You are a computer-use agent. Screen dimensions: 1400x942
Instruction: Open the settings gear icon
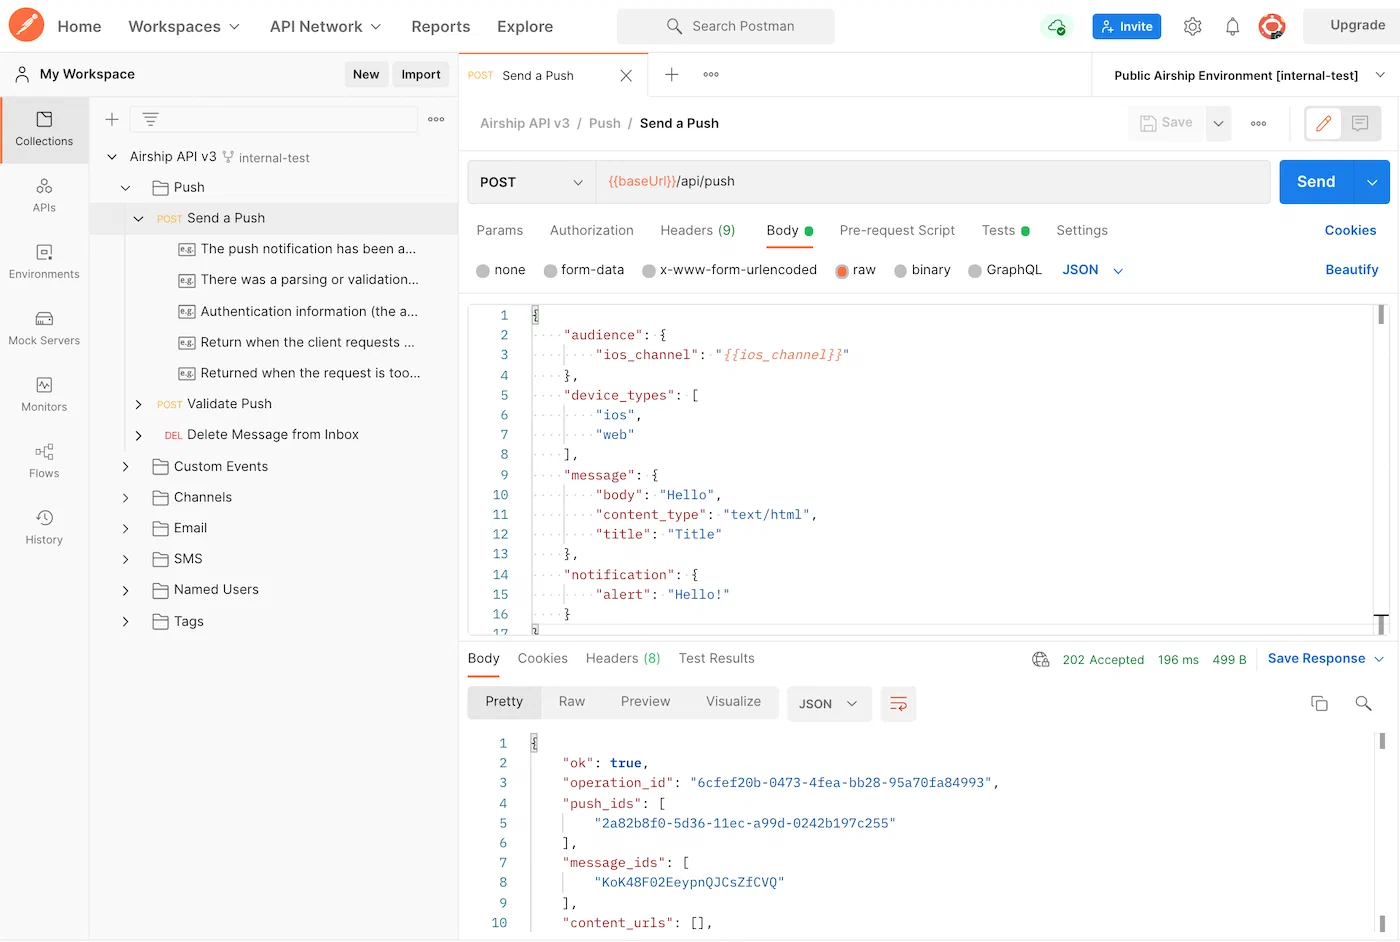click(x=1192, y=27)
